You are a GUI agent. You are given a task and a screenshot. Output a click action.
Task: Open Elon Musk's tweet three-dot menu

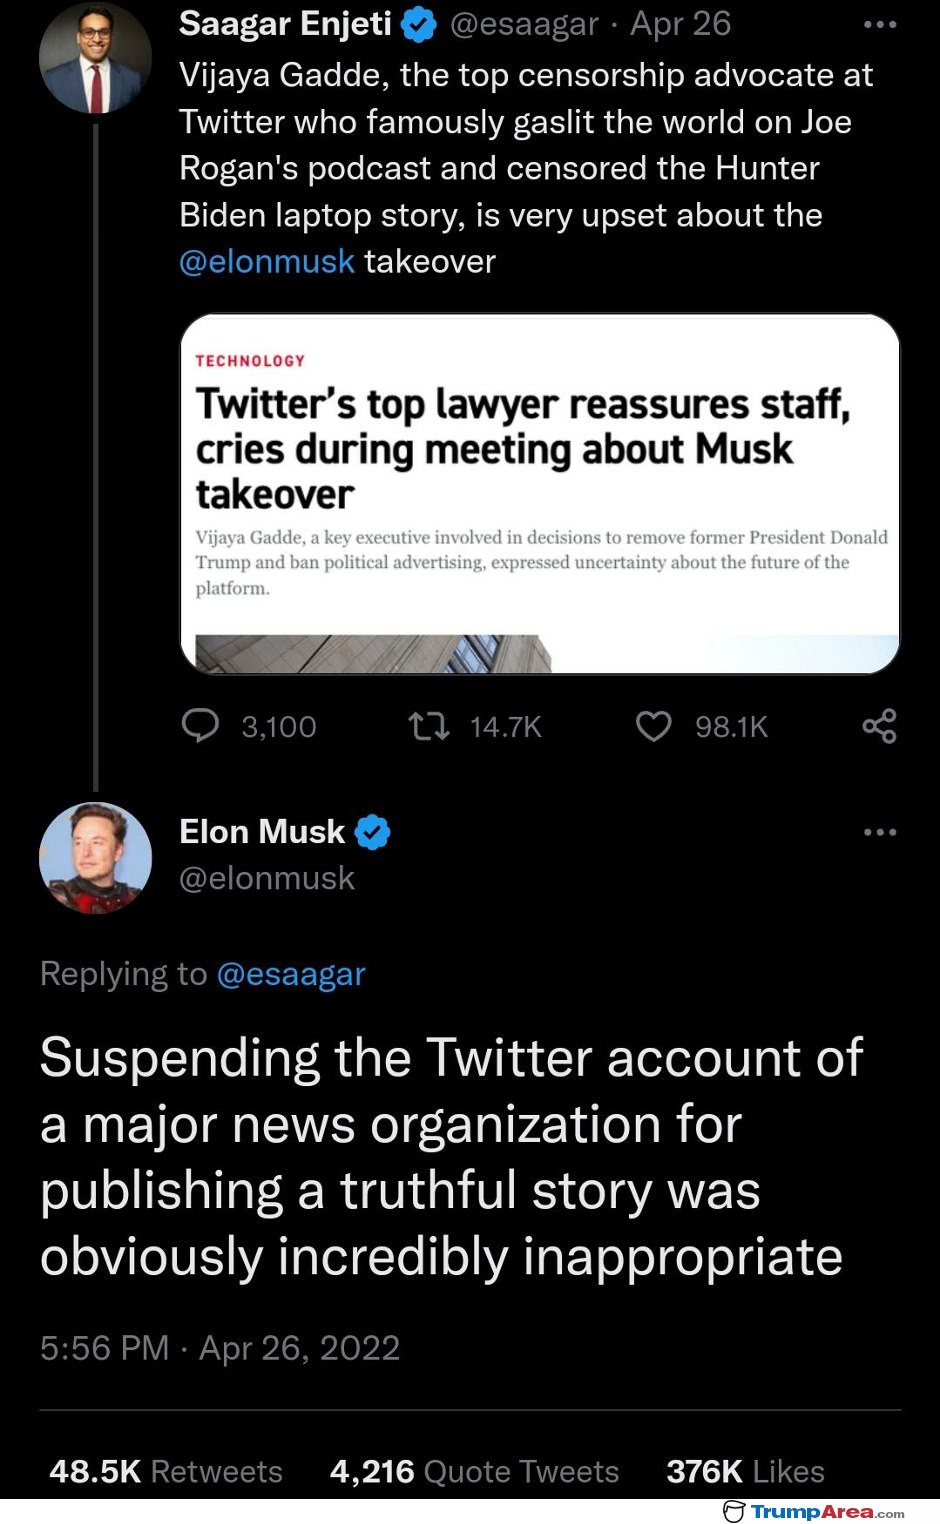click(x=880, y=832)
